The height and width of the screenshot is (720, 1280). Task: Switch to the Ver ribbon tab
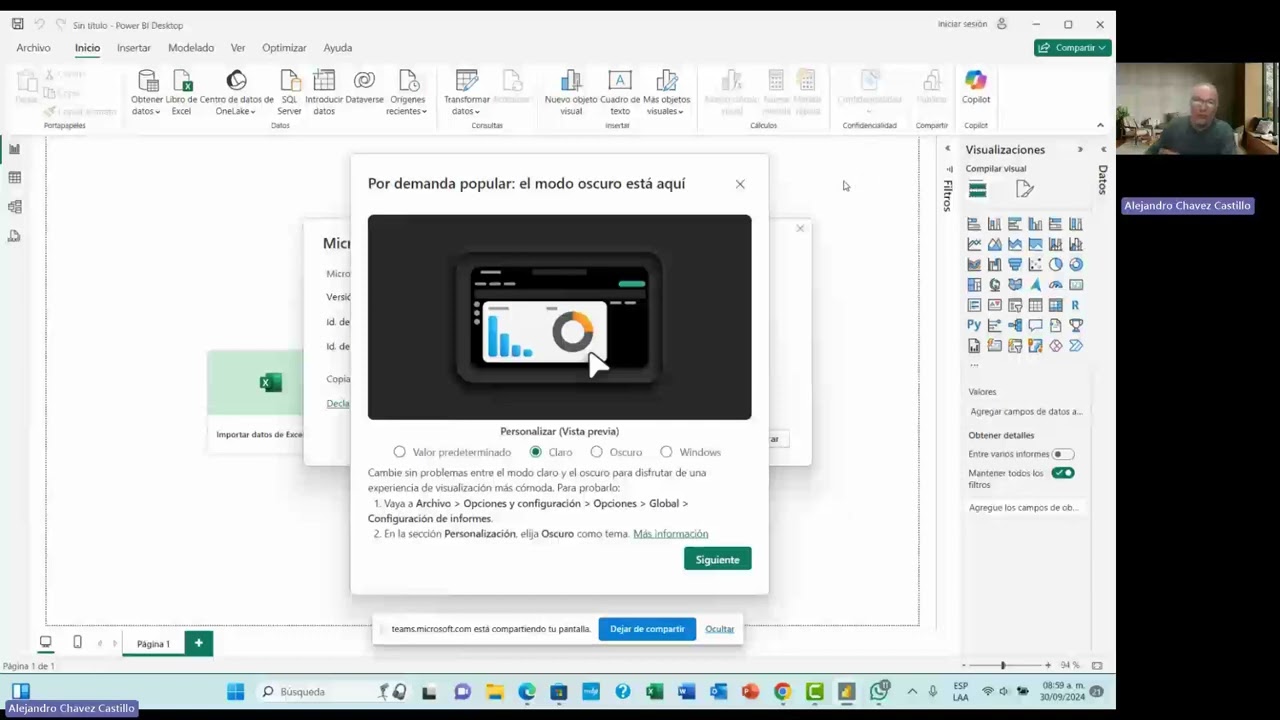coord(238,48)
